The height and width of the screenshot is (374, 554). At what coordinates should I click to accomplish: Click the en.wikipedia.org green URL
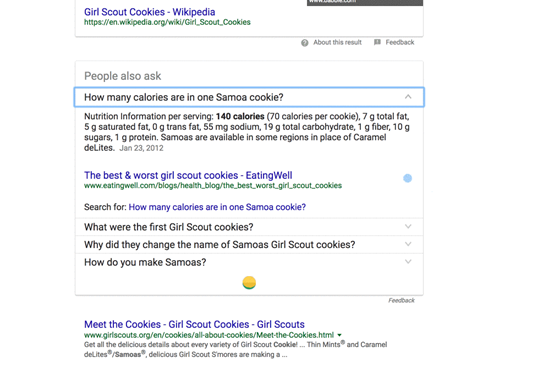(167, 22)
